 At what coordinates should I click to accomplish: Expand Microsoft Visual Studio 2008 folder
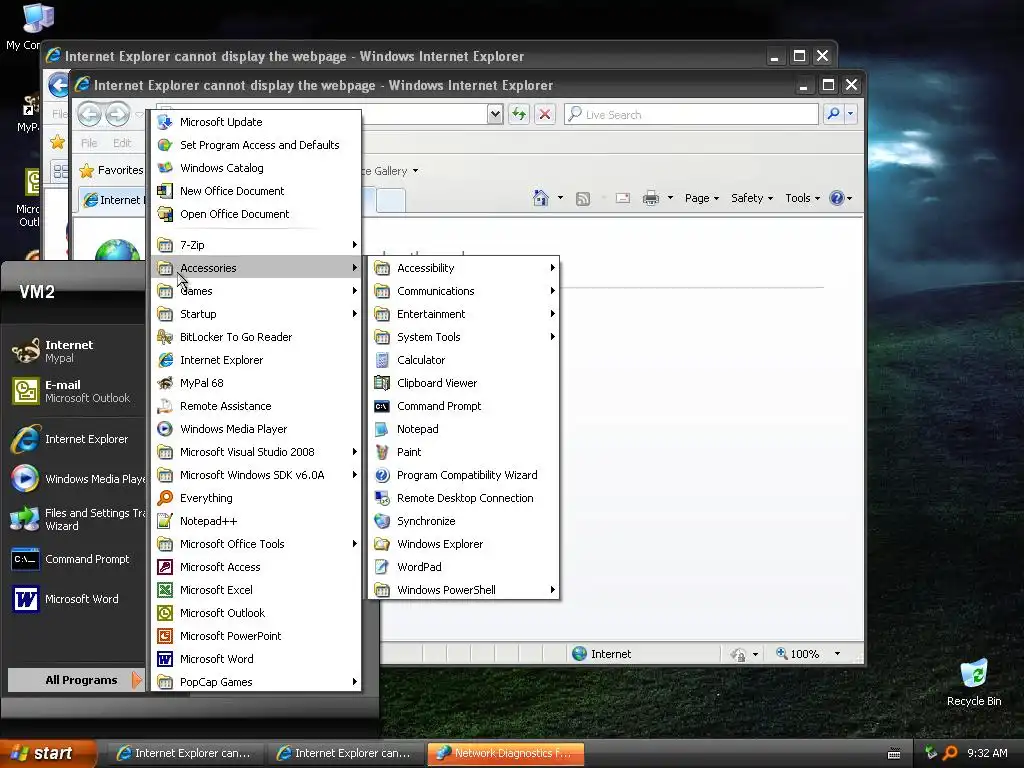tap(256, 452)
